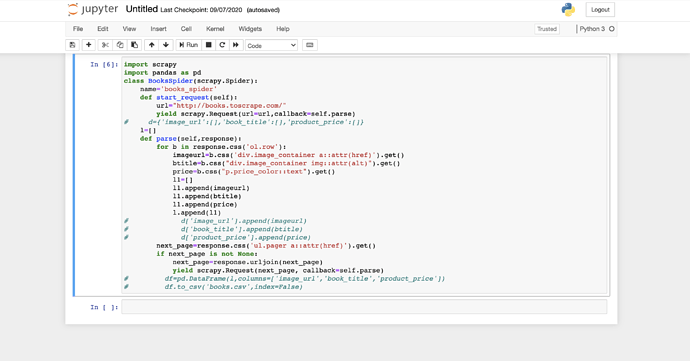Save notebook with the floppy disk icon
690x361 pixels.
[x=73, y=45]
